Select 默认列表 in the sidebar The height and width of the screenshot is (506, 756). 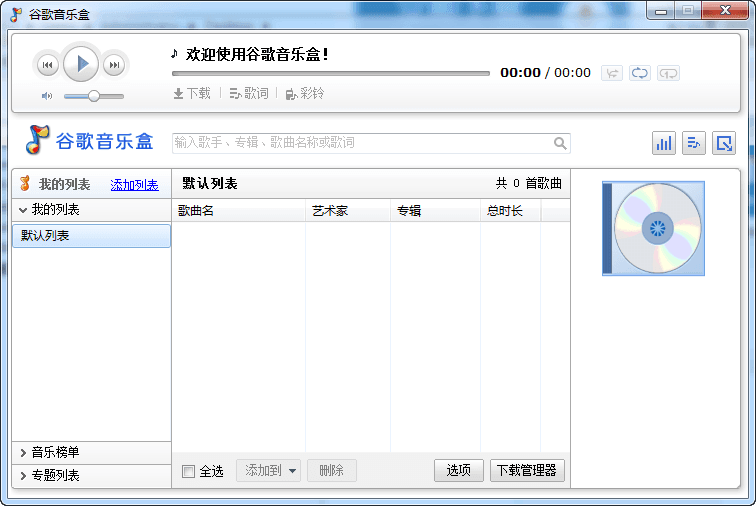coord(91,236)
